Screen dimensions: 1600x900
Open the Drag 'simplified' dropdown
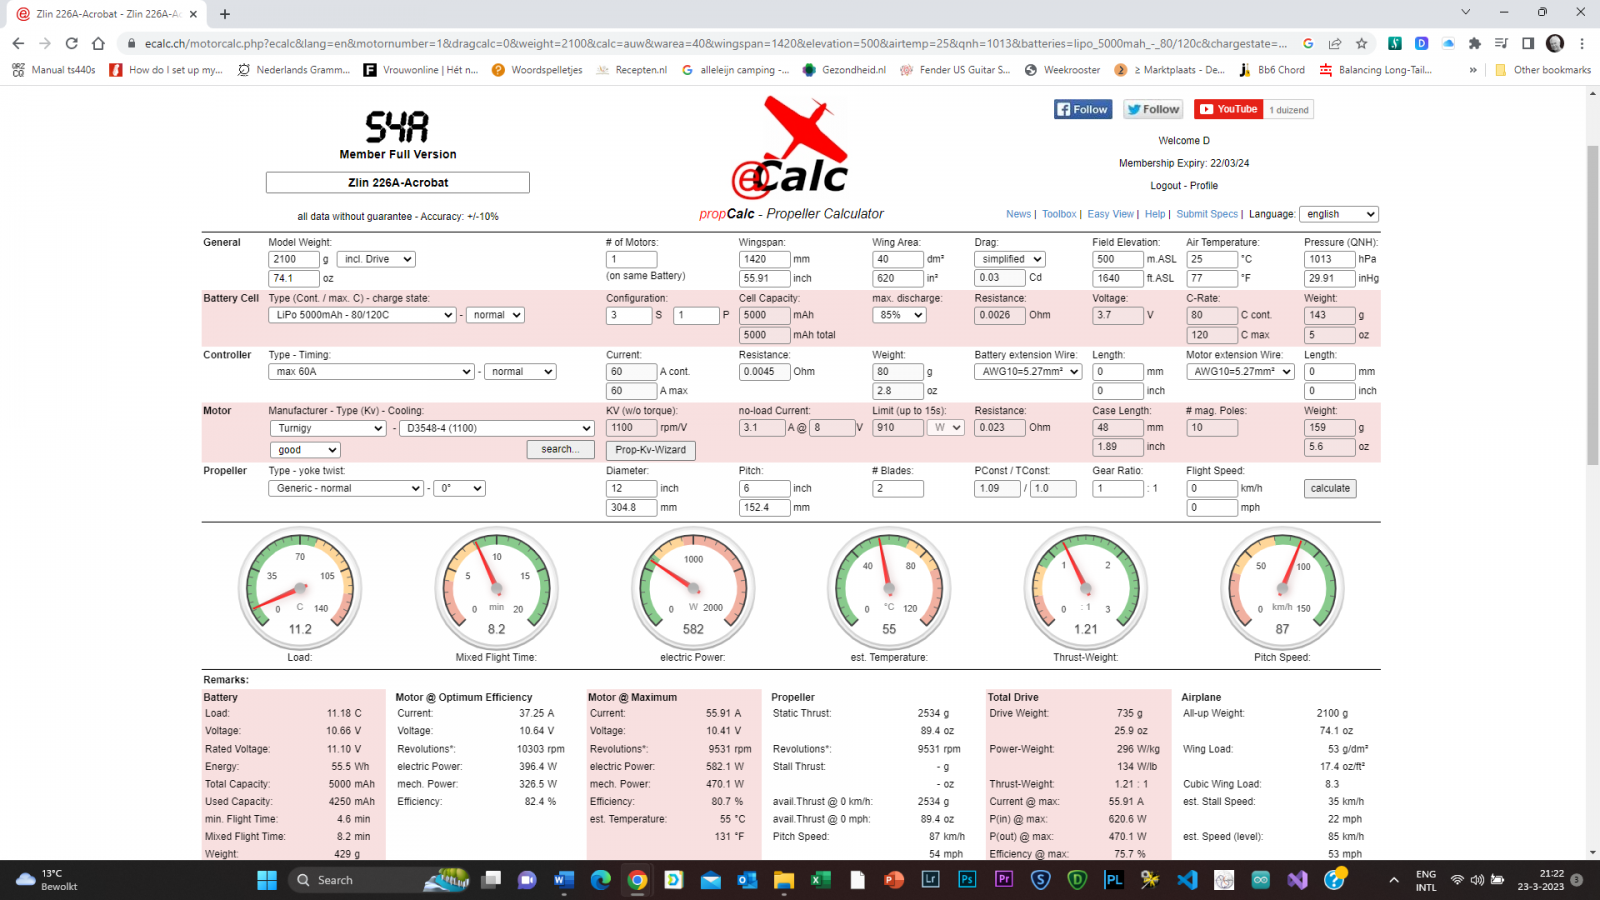[1010, 259]
